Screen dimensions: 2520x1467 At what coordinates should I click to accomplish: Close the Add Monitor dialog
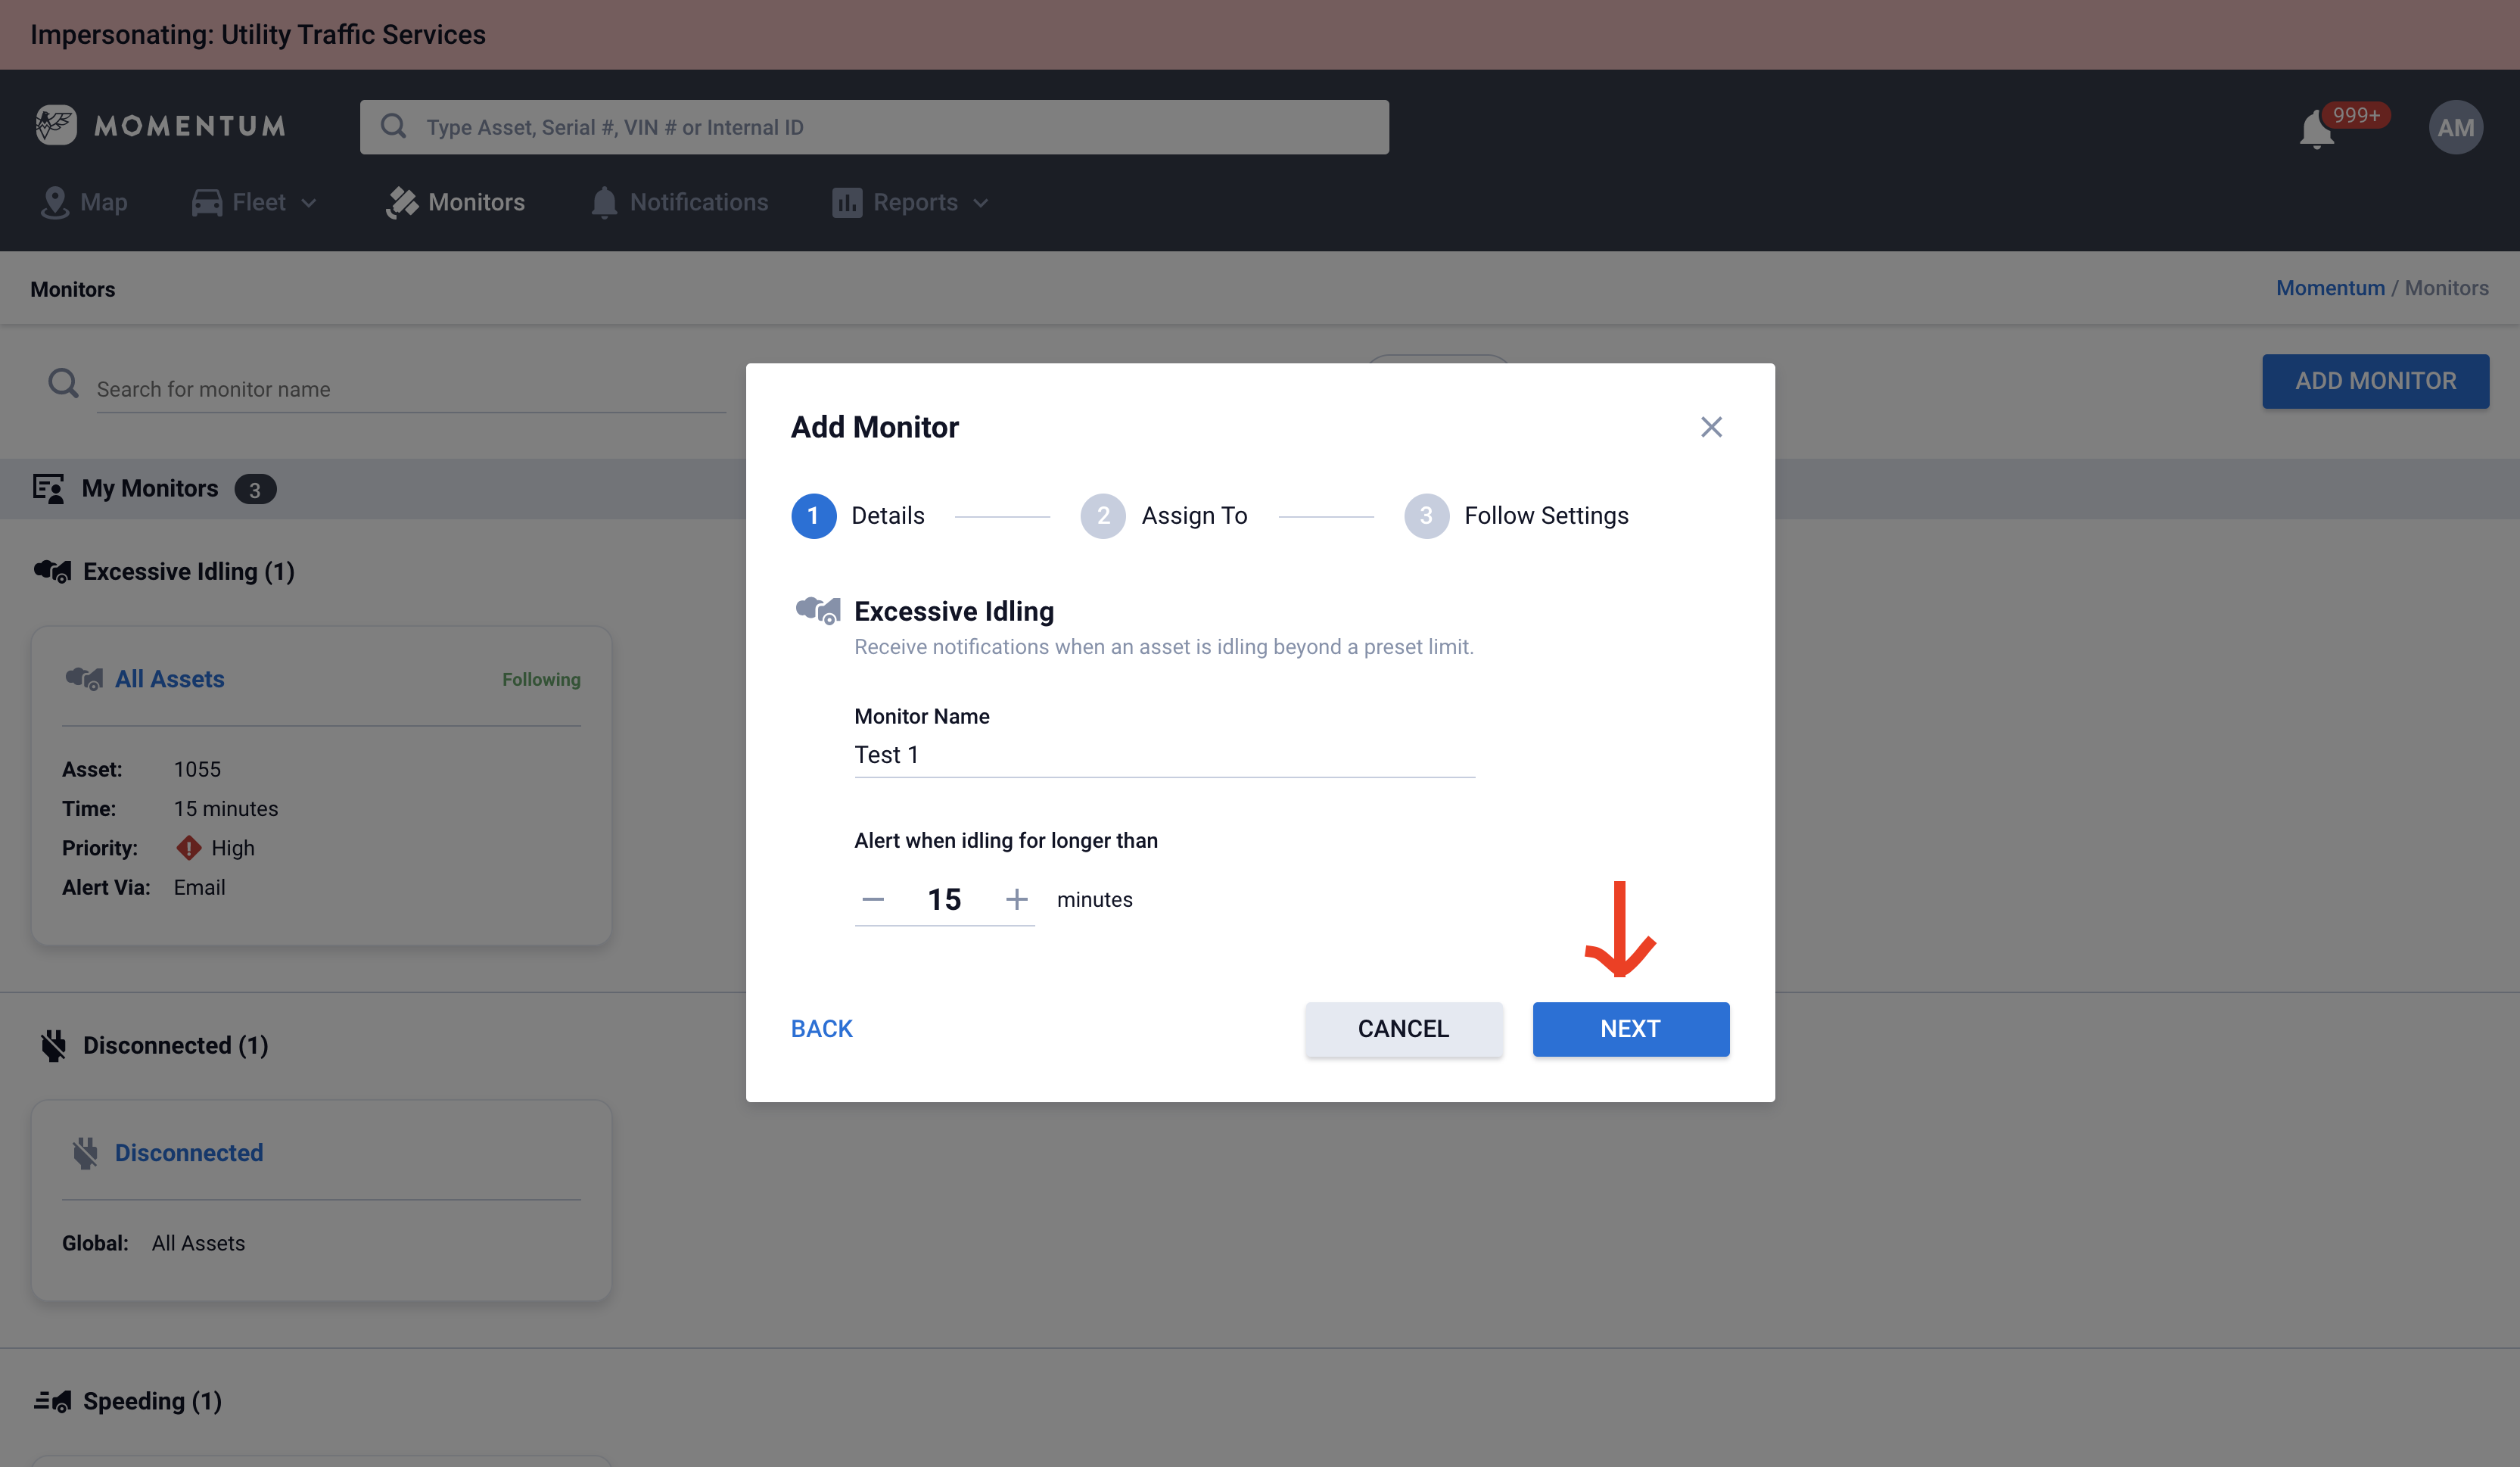(x=1711, y=427)
